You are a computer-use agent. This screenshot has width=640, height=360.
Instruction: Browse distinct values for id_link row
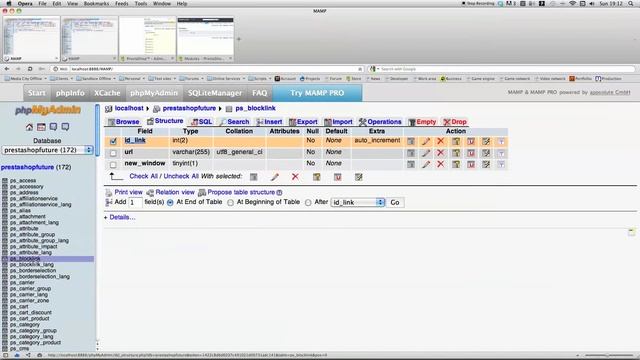pos(411,141)
